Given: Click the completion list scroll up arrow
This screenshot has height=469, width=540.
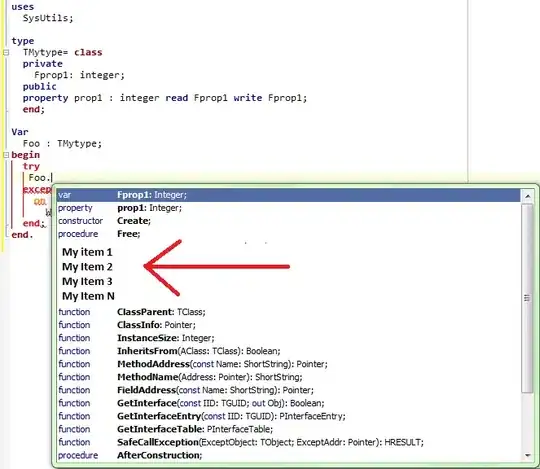Looking at the screenshot, I should click(x=528, y=196).
